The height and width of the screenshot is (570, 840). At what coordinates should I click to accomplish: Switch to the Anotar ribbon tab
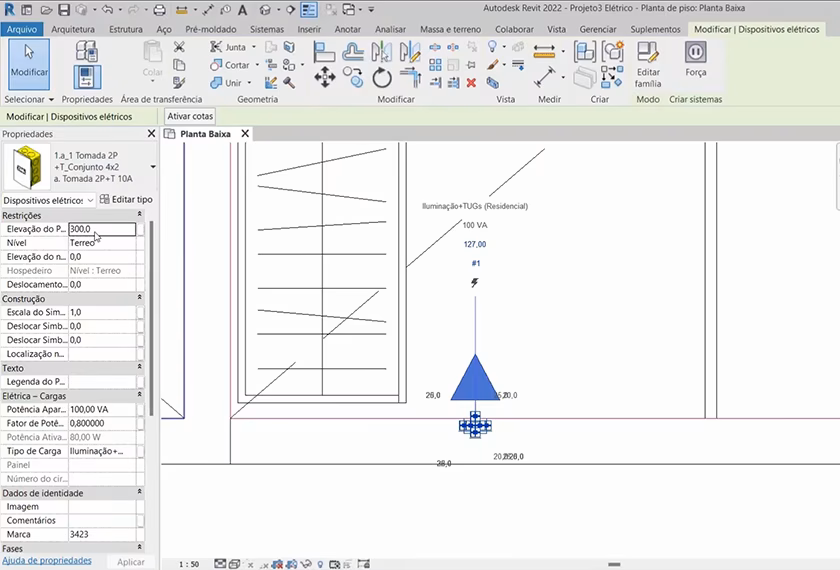348,30
